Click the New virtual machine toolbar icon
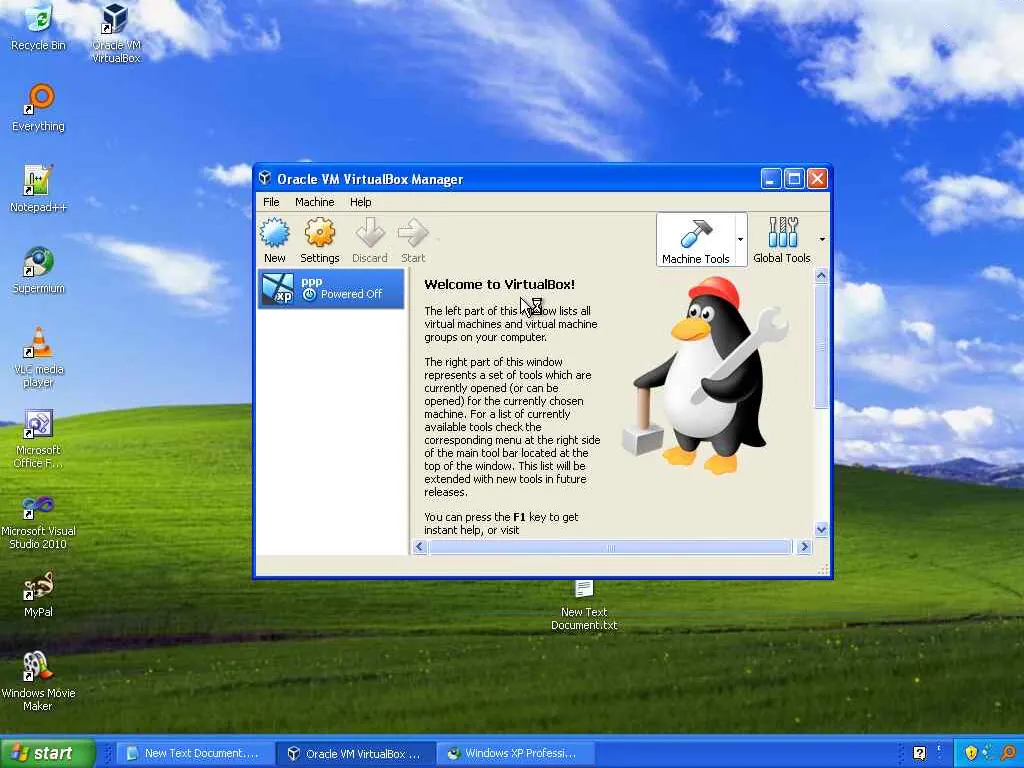Viewport: 1024px width, 768px height. click(274, 240)
